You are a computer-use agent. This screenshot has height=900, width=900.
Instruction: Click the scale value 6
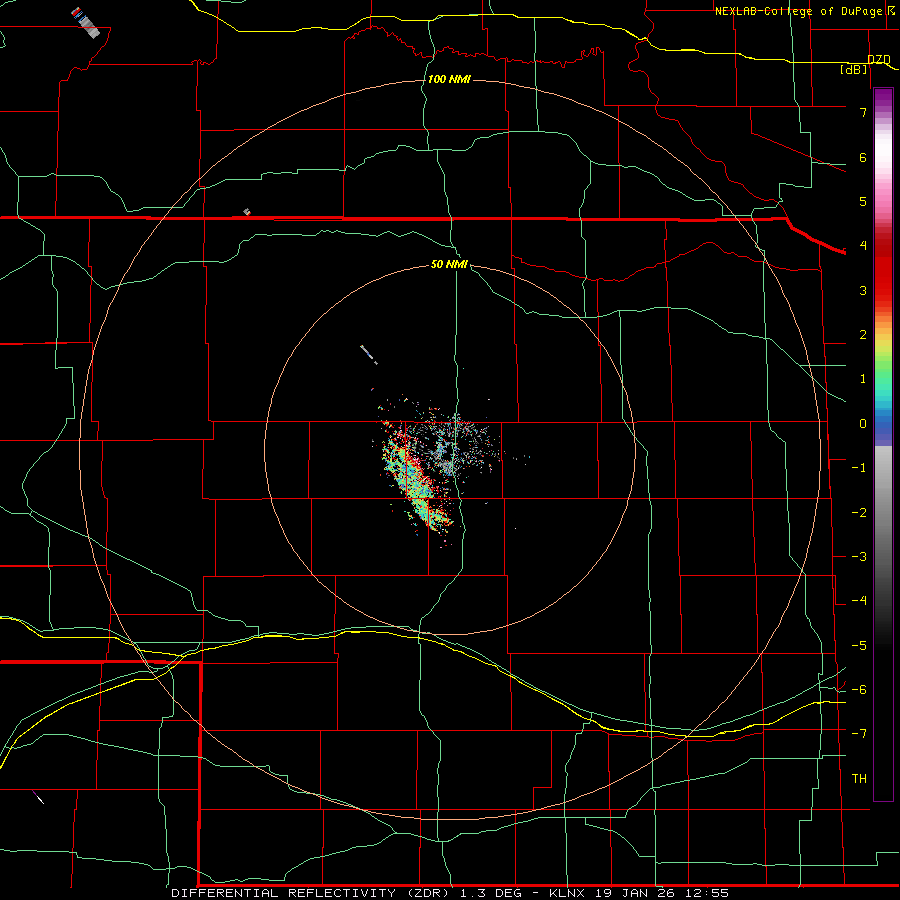click(x=863, y=157)
